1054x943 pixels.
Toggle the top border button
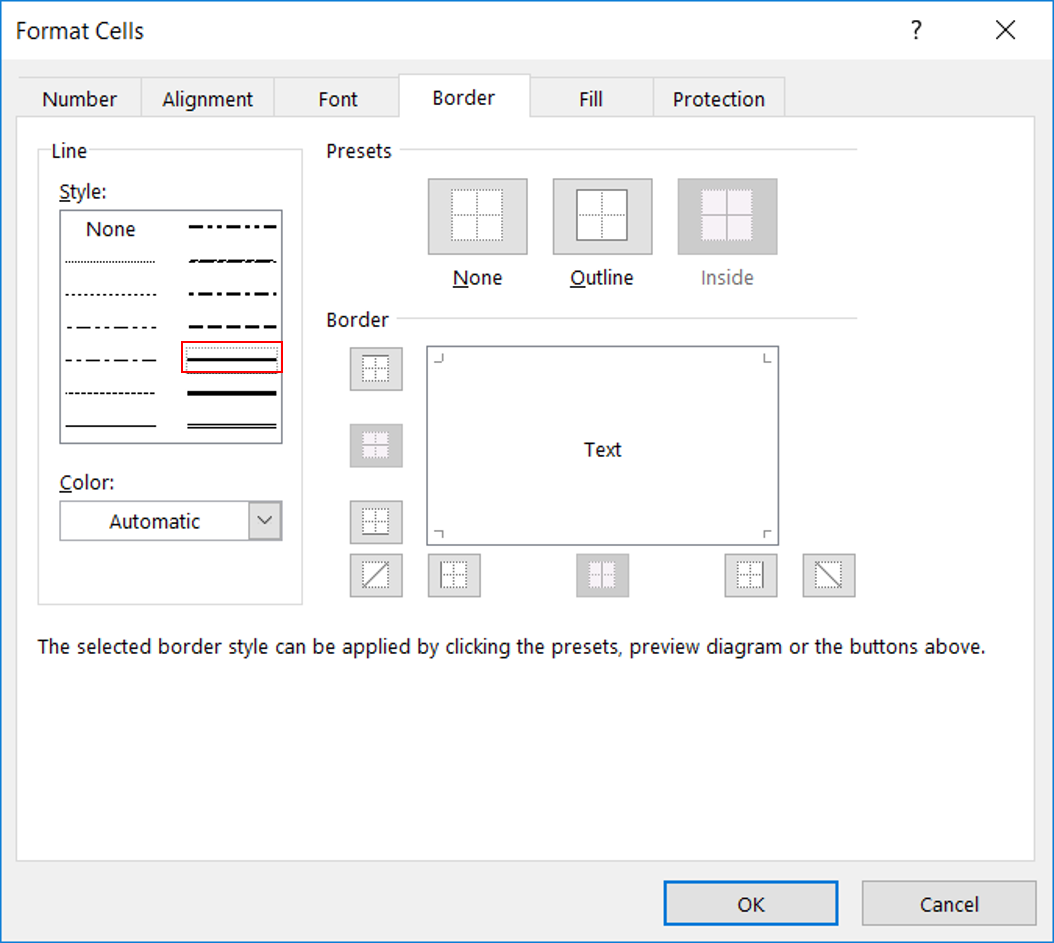(x=376, y=369)
